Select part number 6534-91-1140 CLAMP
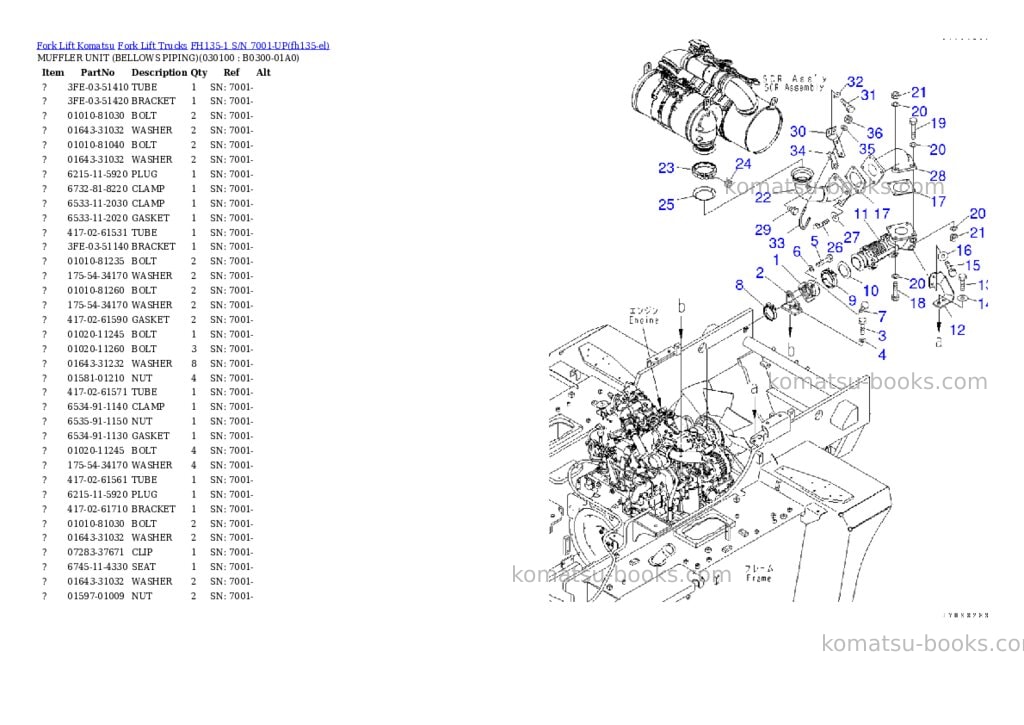1024x725 pixels. tap(116, 406)
